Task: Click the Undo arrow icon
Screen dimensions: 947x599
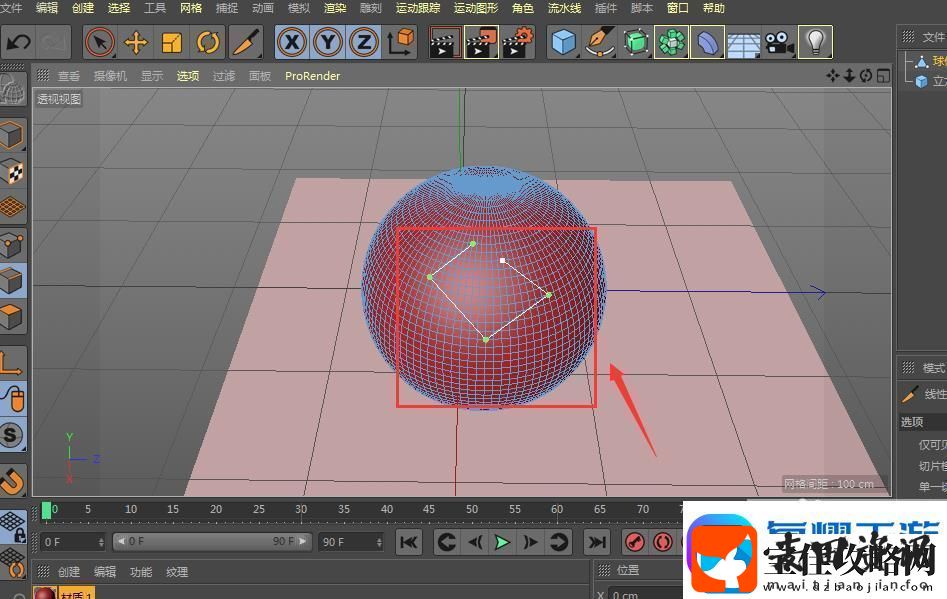Action: point(18,42)
